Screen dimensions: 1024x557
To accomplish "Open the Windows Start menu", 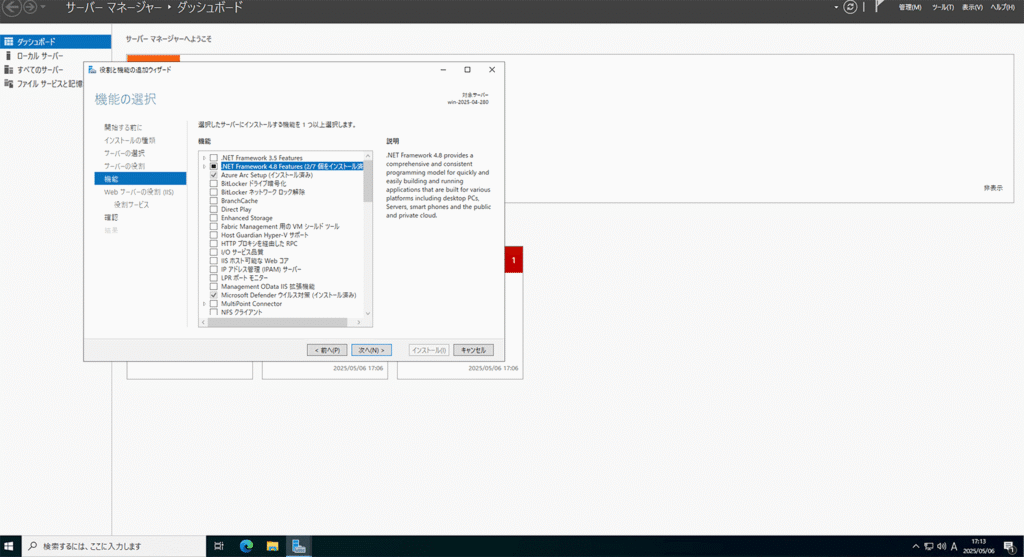I will pos(9,546).
